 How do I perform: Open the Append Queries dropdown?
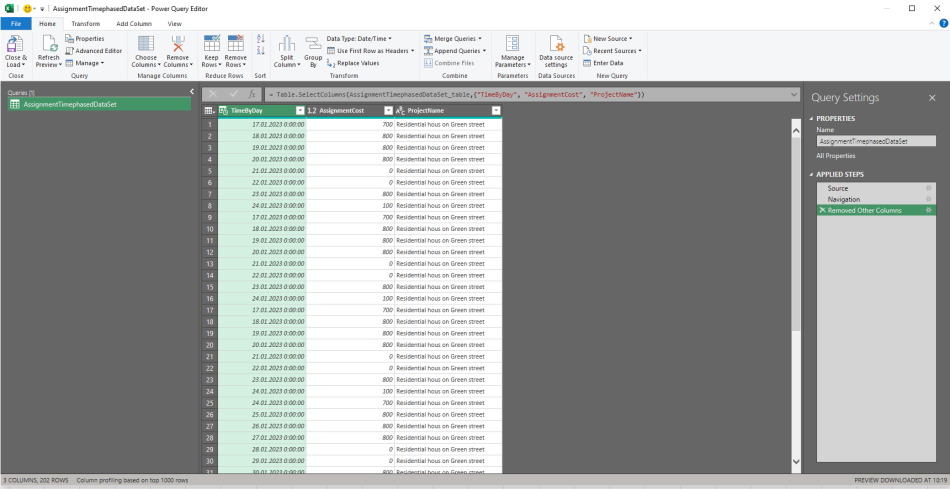tap(455, 51)
